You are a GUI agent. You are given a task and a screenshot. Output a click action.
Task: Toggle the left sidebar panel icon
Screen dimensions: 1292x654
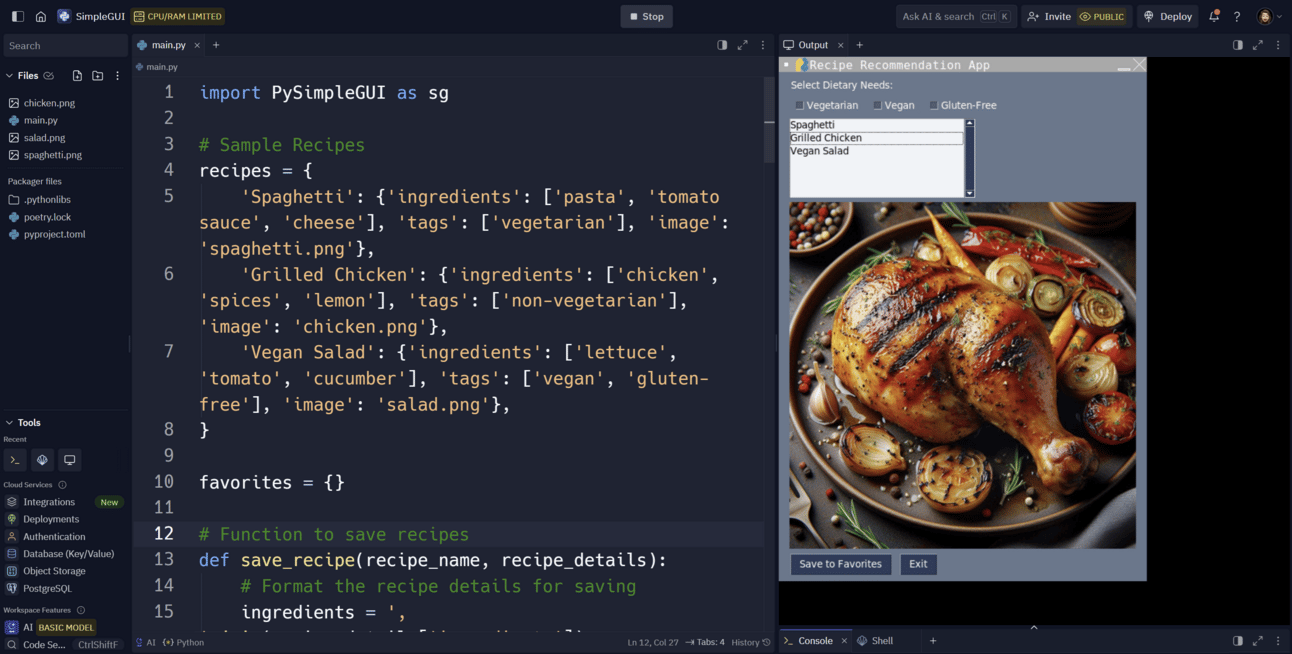pos(17,16)
